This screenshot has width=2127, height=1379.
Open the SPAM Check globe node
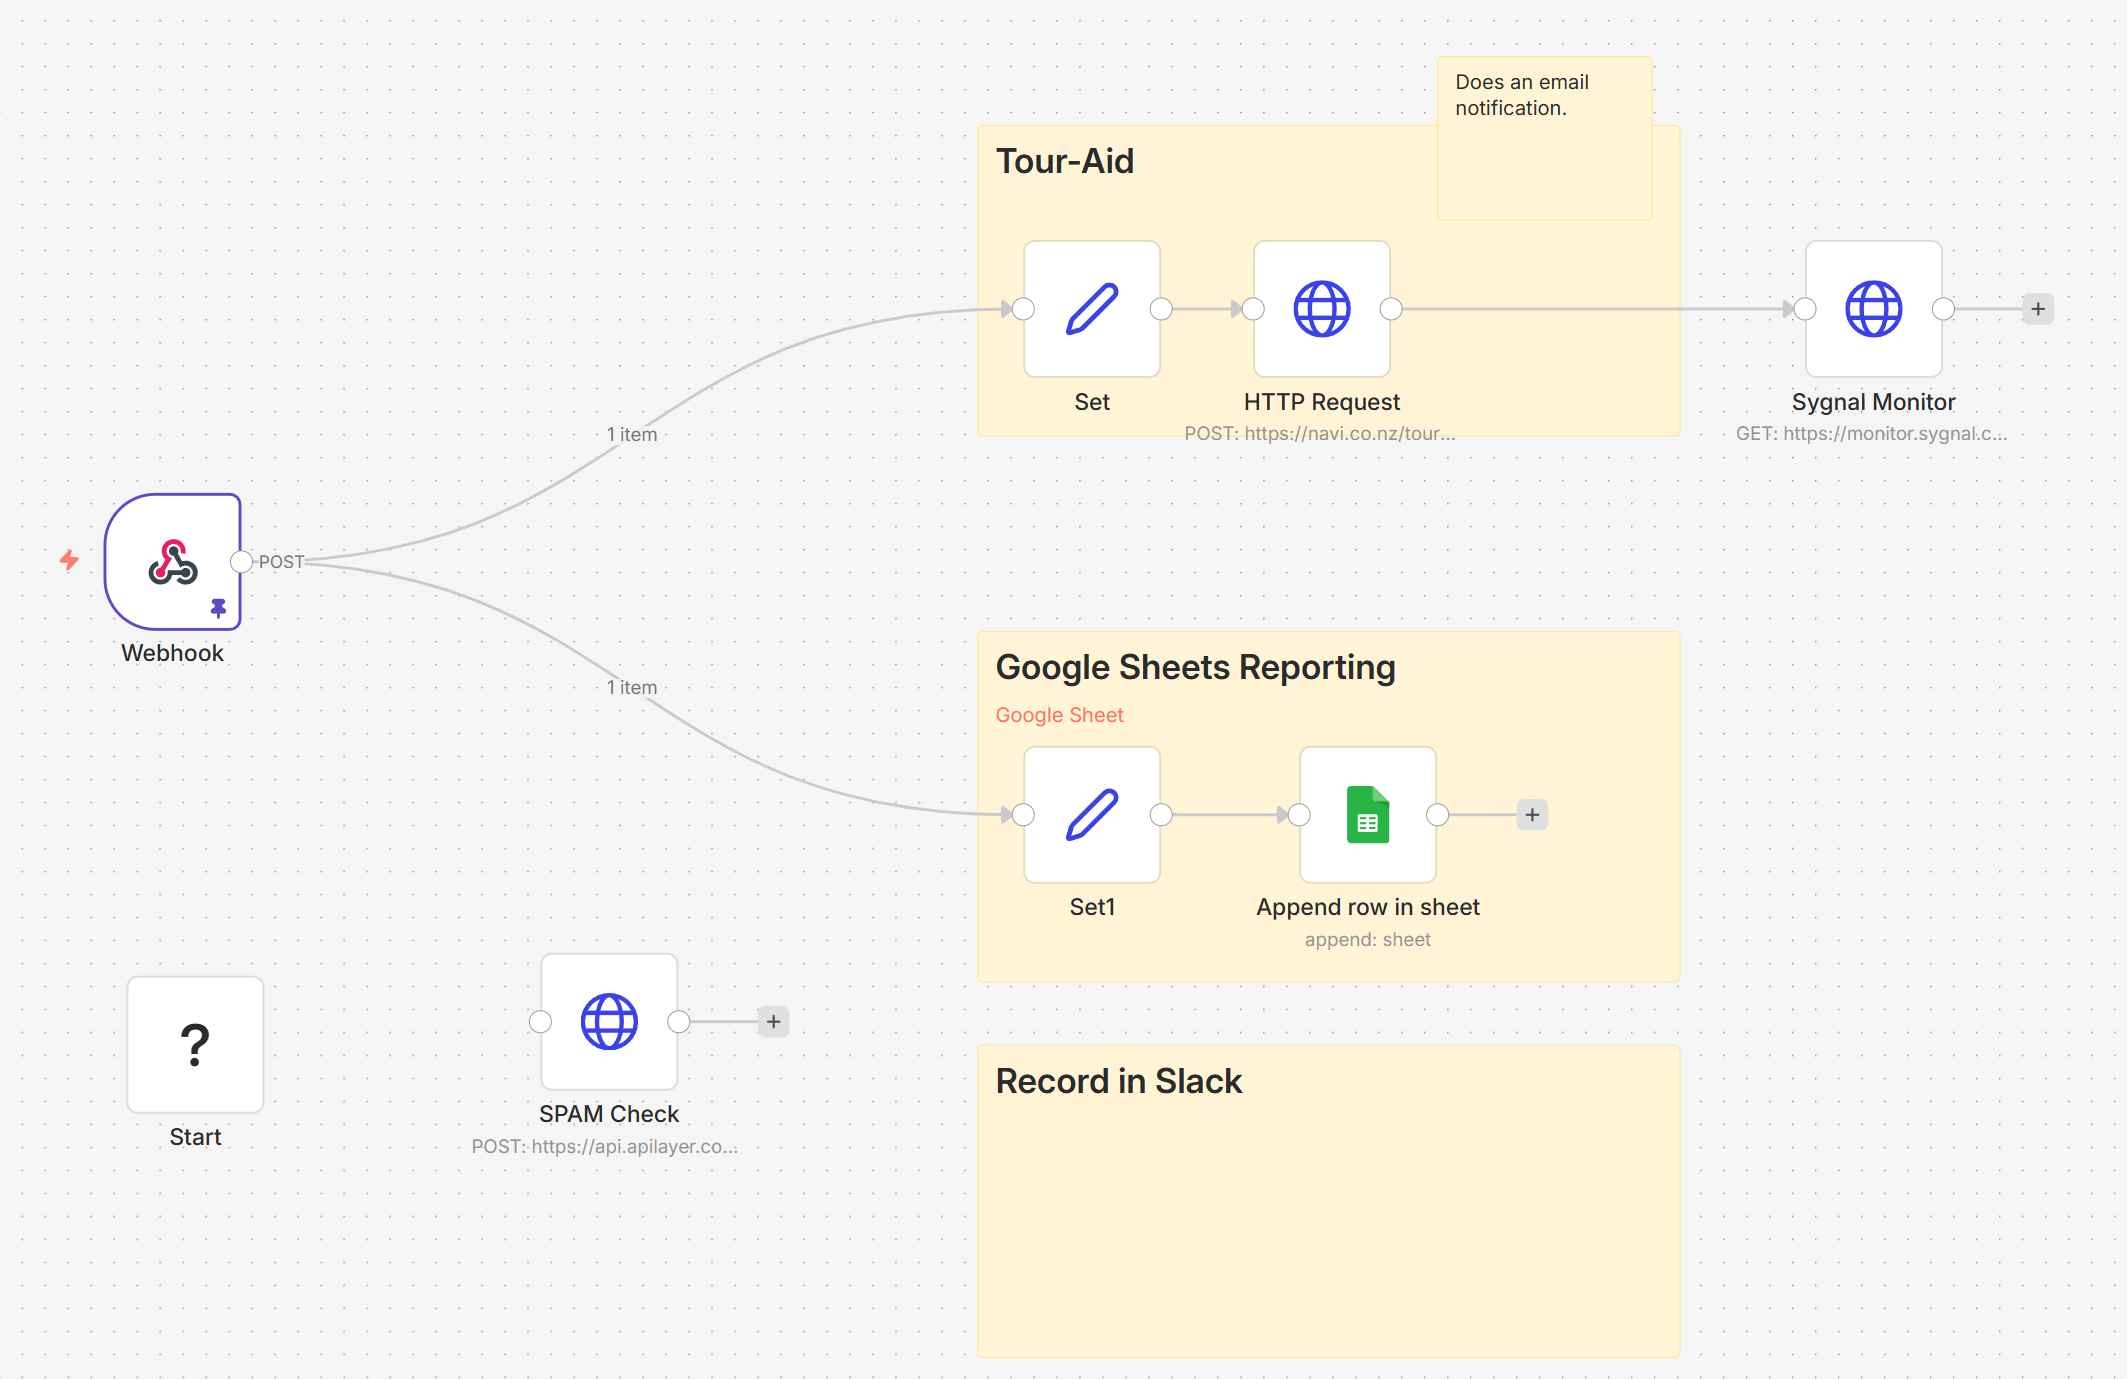coord(608,1021)
